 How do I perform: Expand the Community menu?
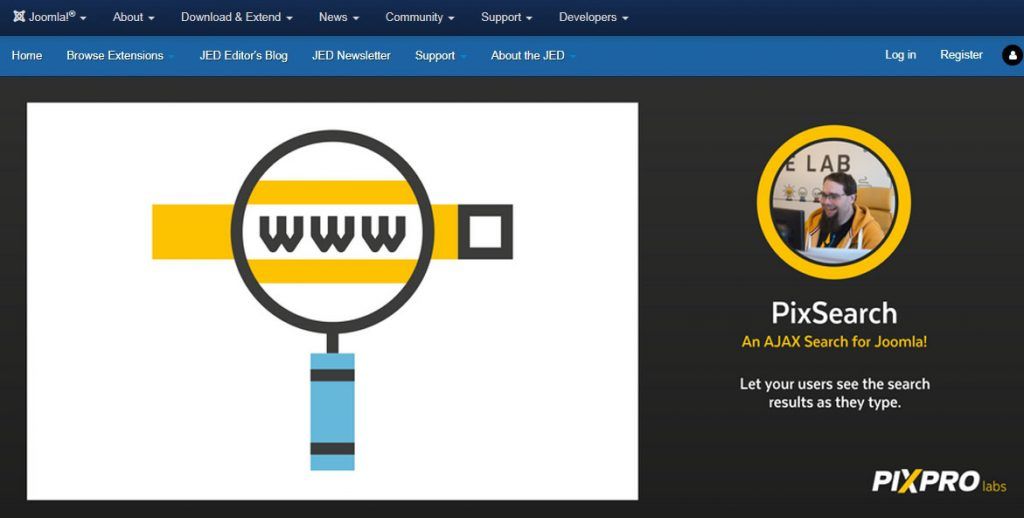click(420, 18)
